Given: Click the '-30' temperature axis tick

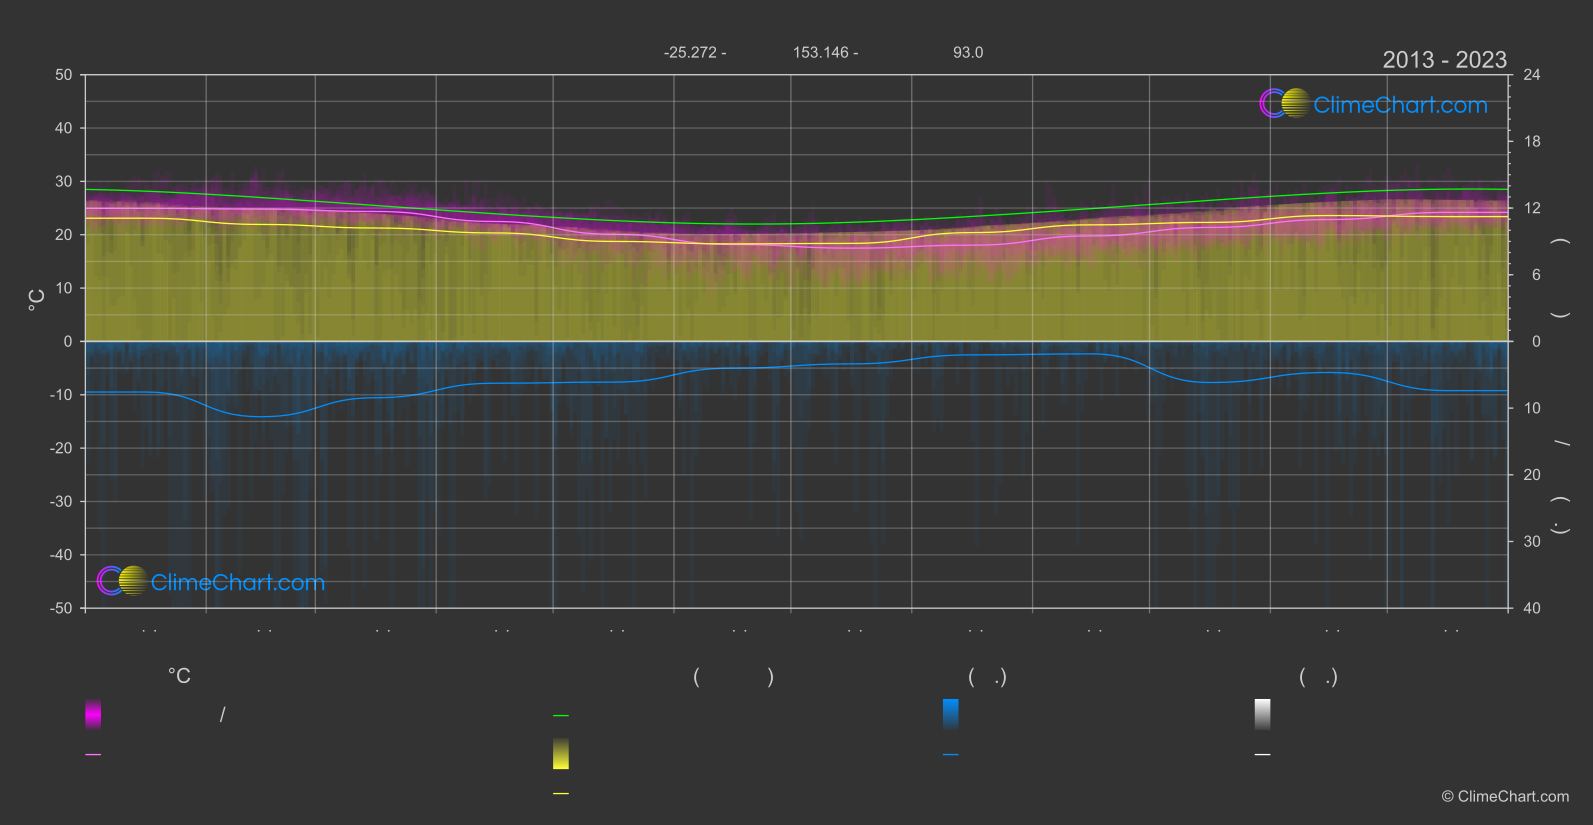Looking at the screenshot, I should (61, 501).
